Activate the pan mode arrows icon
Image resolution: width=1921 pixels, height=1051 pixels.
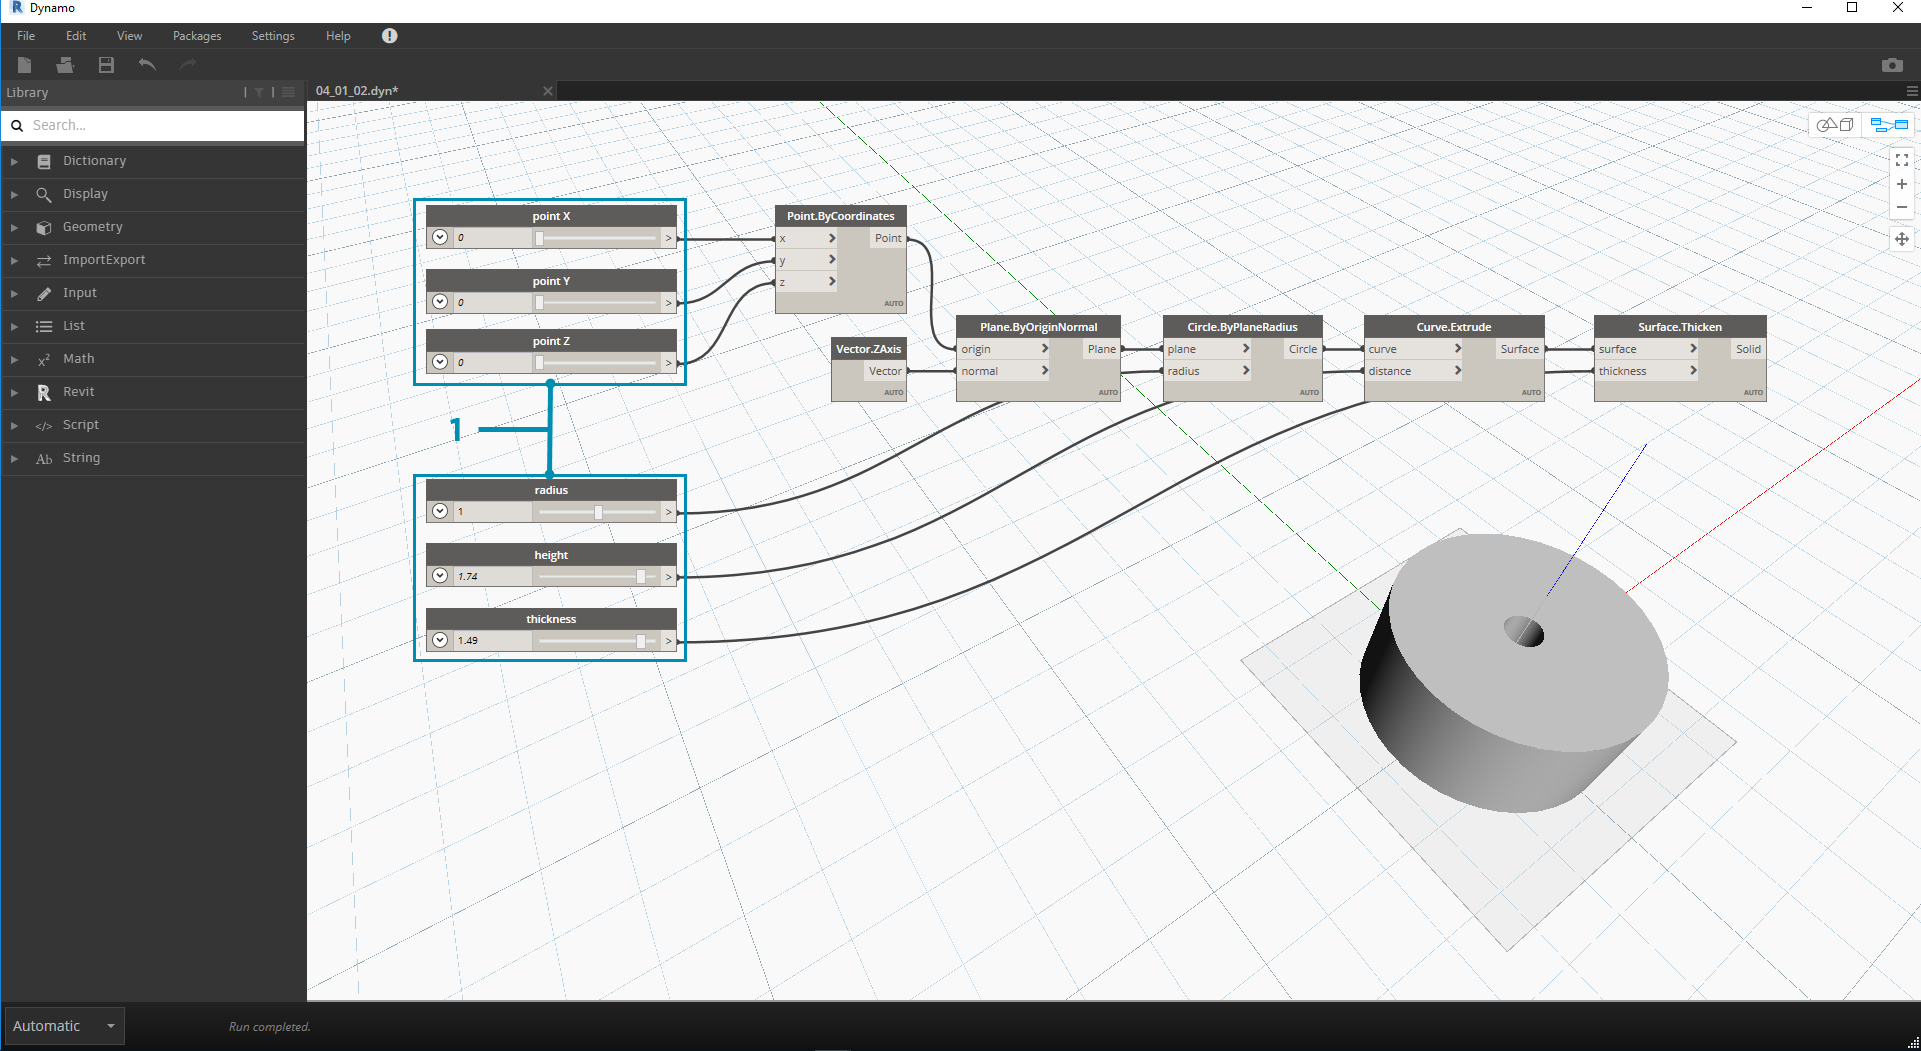click(1901, 239)
